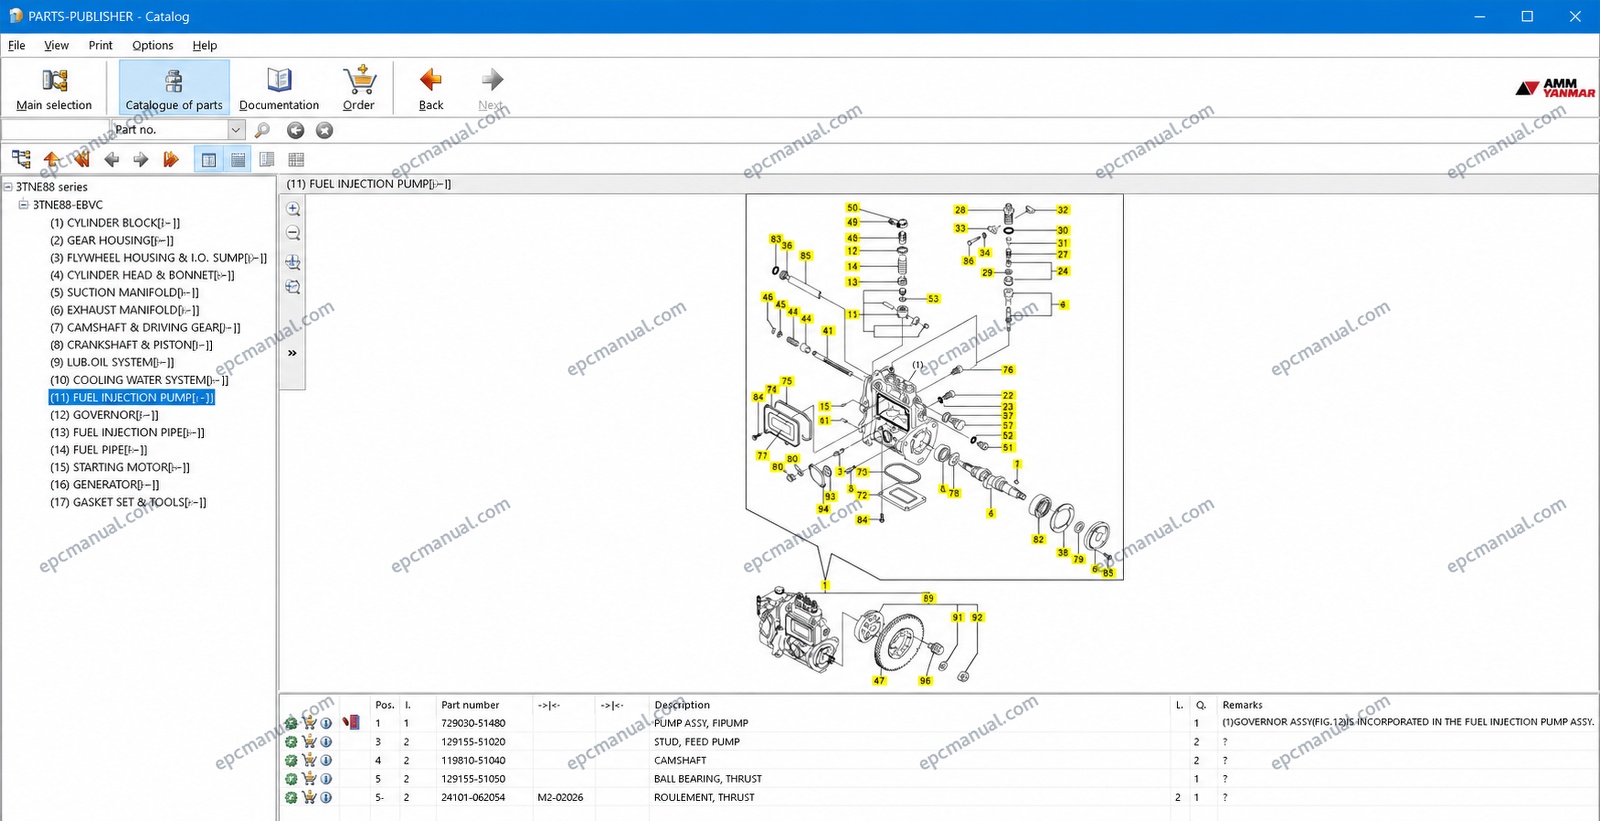Select (16) GENERATOR in tree

105,485
